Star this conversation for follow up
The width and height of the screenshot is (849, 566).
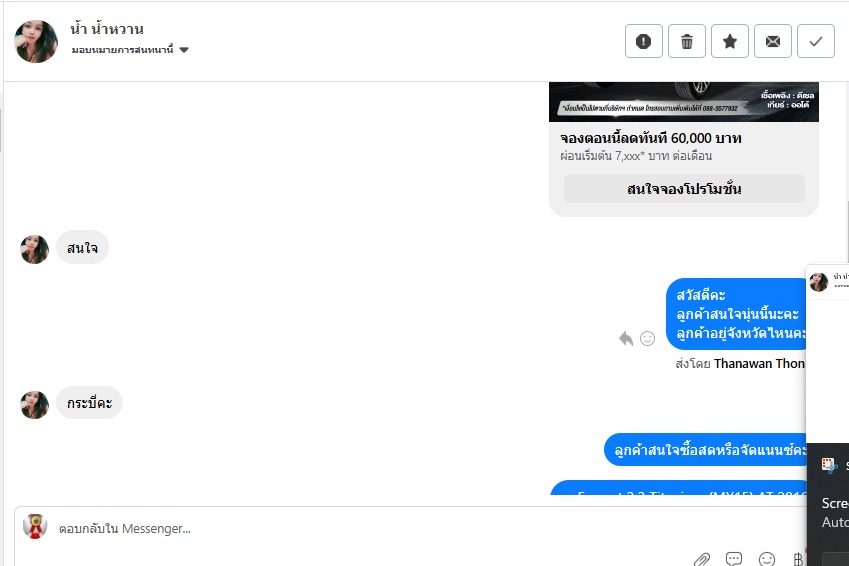click(x=729, y=41)
